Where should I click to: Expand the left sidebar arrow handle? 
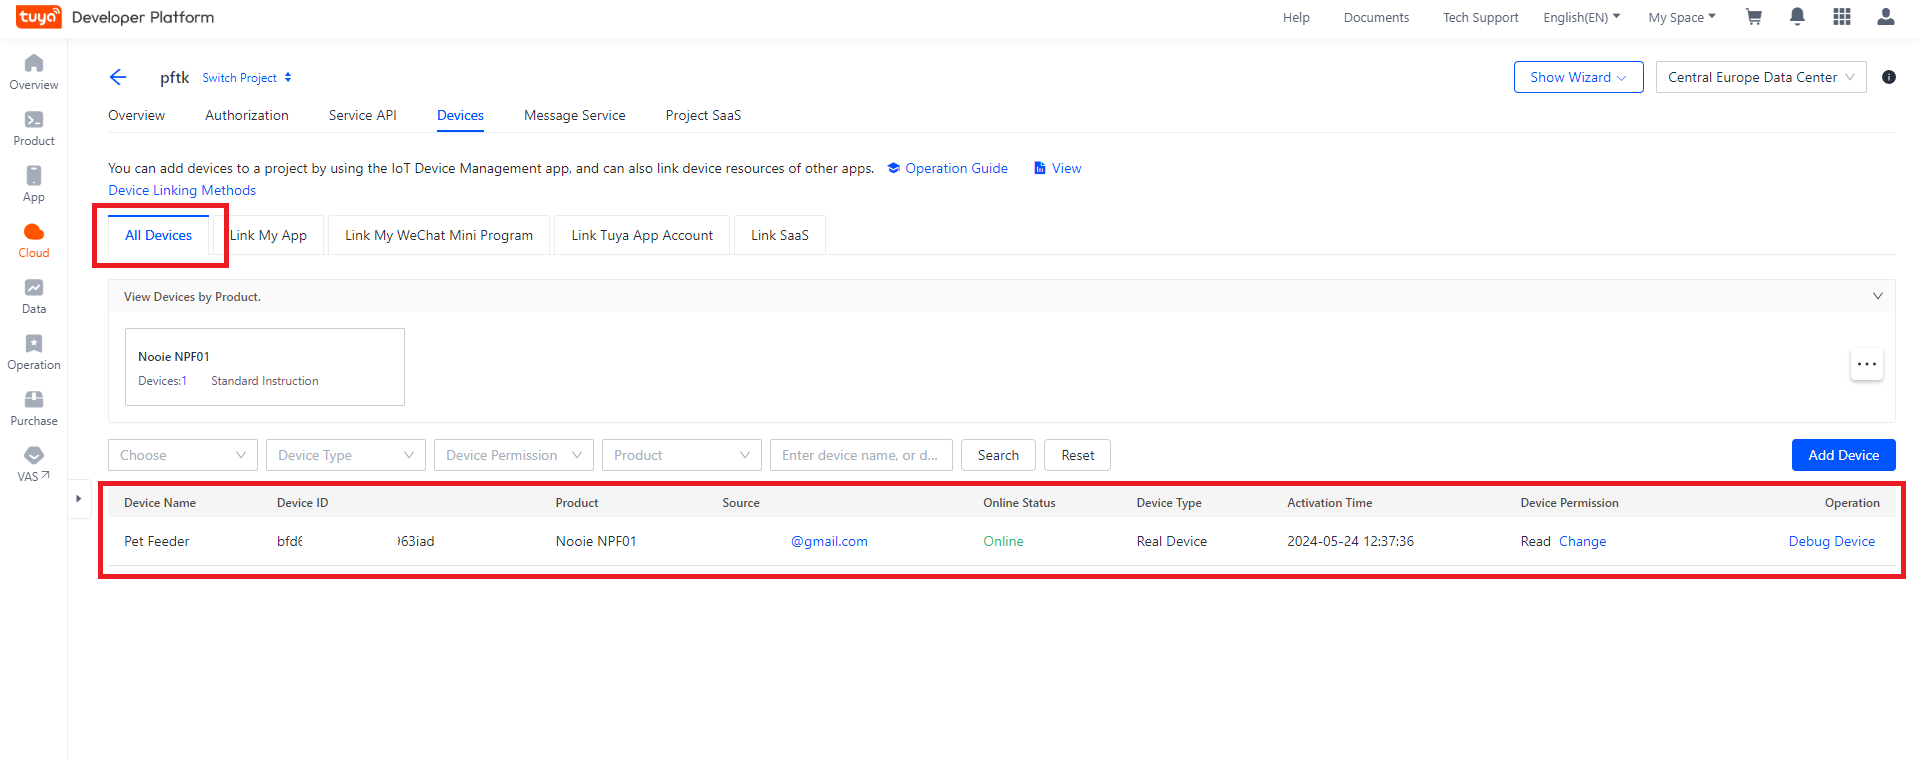click(x=78, y=498)
